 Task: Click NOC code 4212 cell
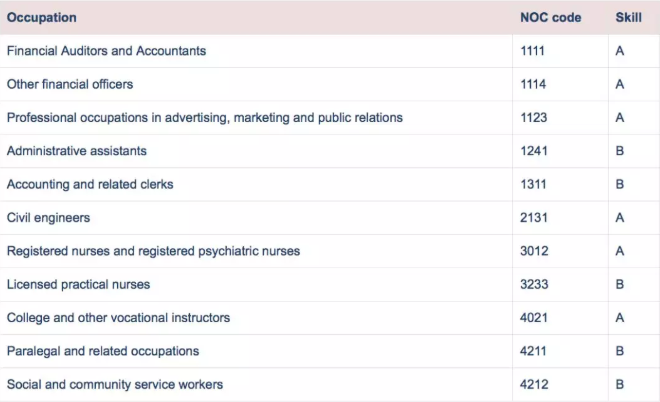click(534, 384)
